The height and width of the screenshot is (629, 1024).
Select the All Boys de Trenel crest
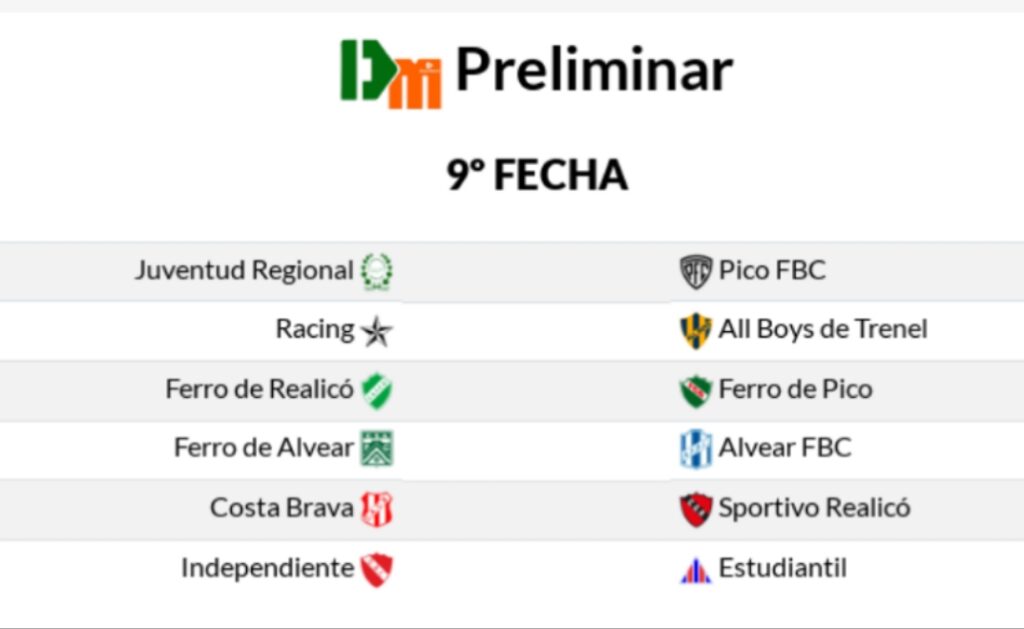coord(696,331)
